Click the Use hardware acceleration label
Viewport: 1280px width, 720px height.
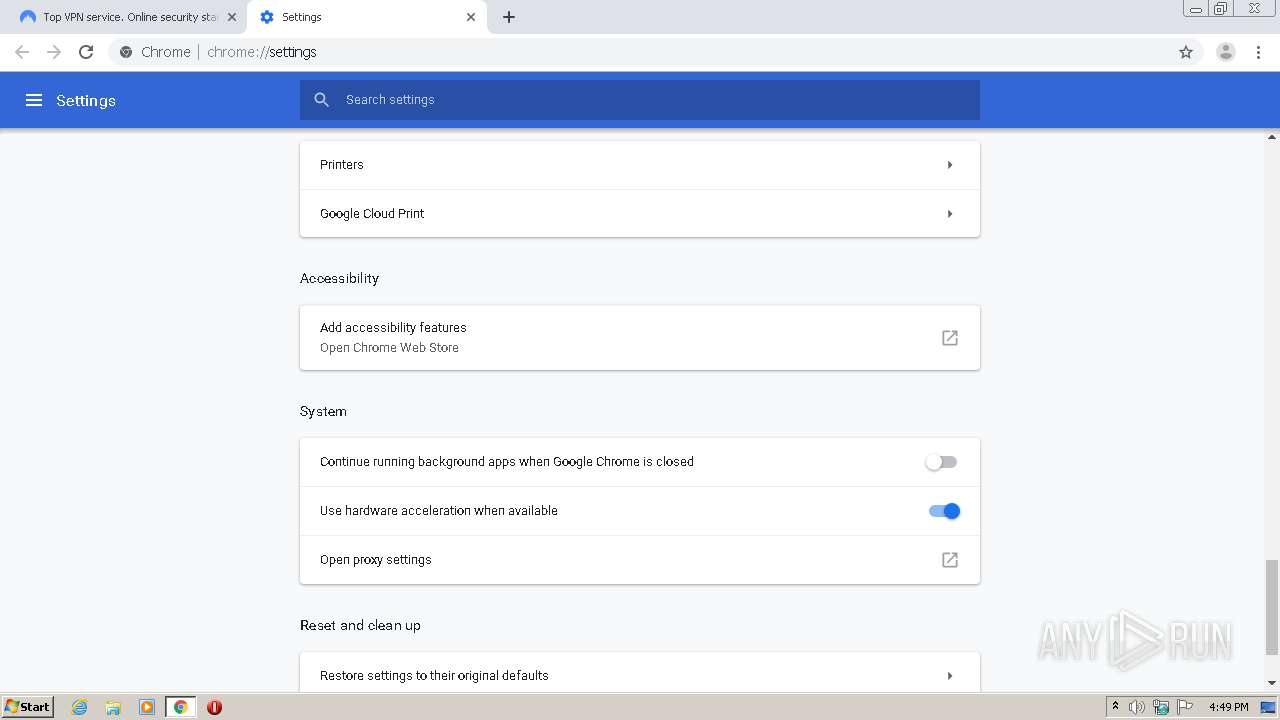click(x=439, y=511)
